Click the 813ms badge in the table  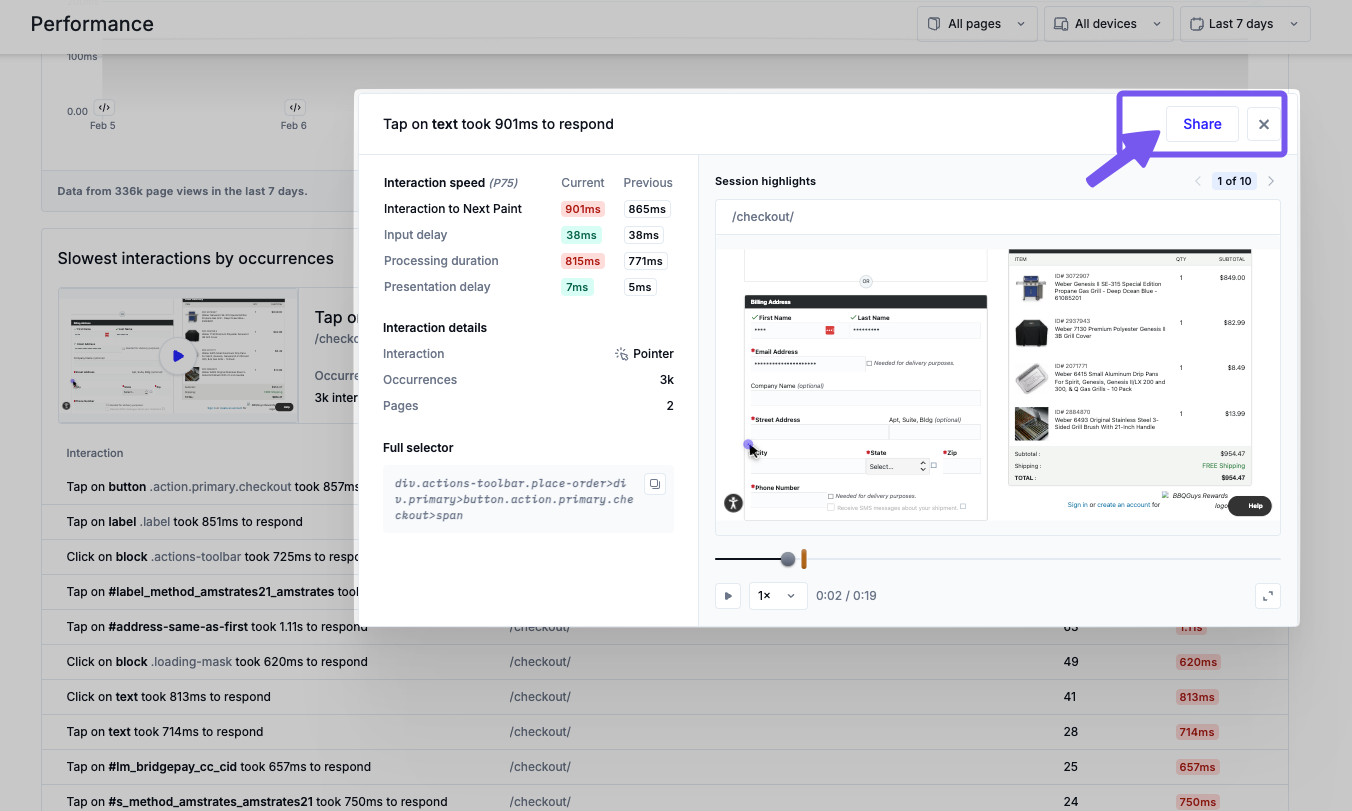tap(1197, 697)
